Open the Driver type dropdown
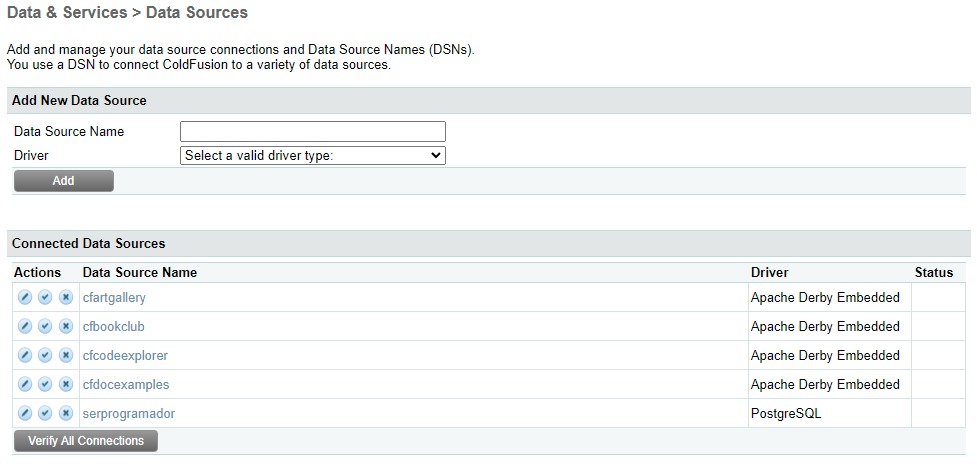 pos(312,156)
